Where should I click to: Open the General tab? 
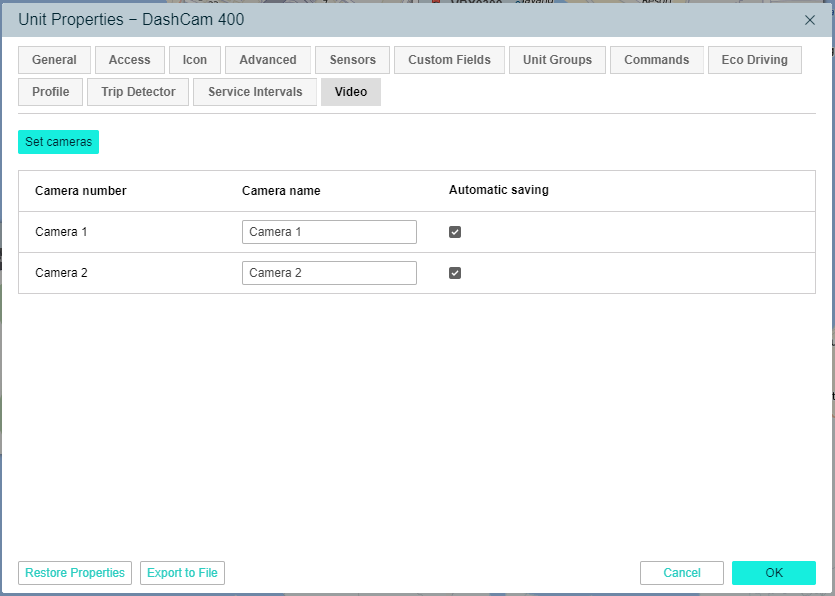click(54, 60)
